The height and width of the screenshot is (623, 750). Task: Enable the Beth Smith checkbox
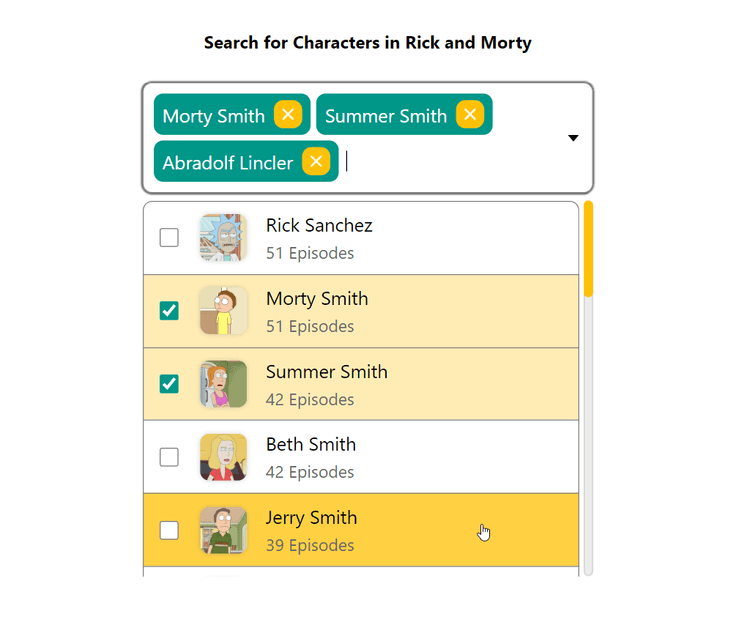pyautogui.click(x=169, y=457)
